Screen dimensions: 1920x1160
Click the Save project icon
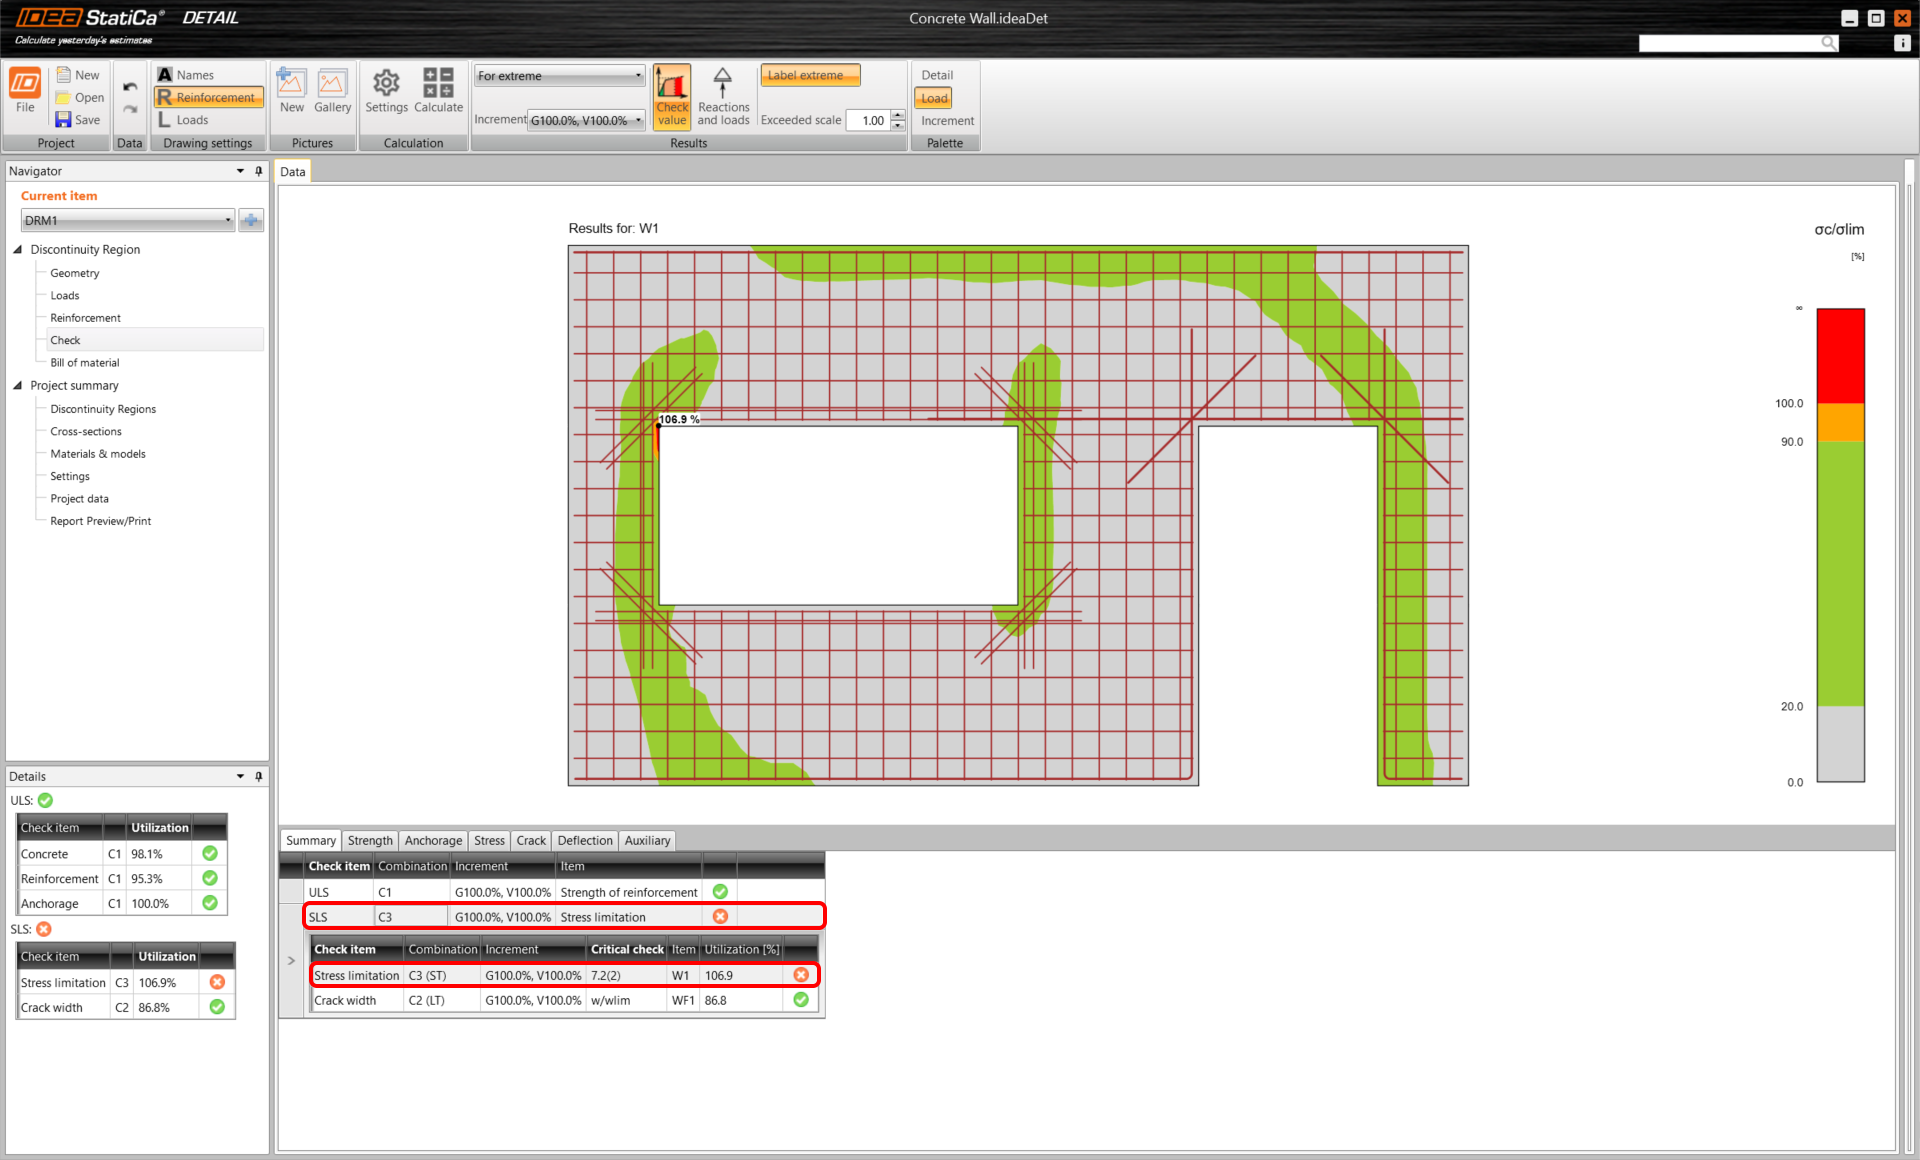click(64, 120)
